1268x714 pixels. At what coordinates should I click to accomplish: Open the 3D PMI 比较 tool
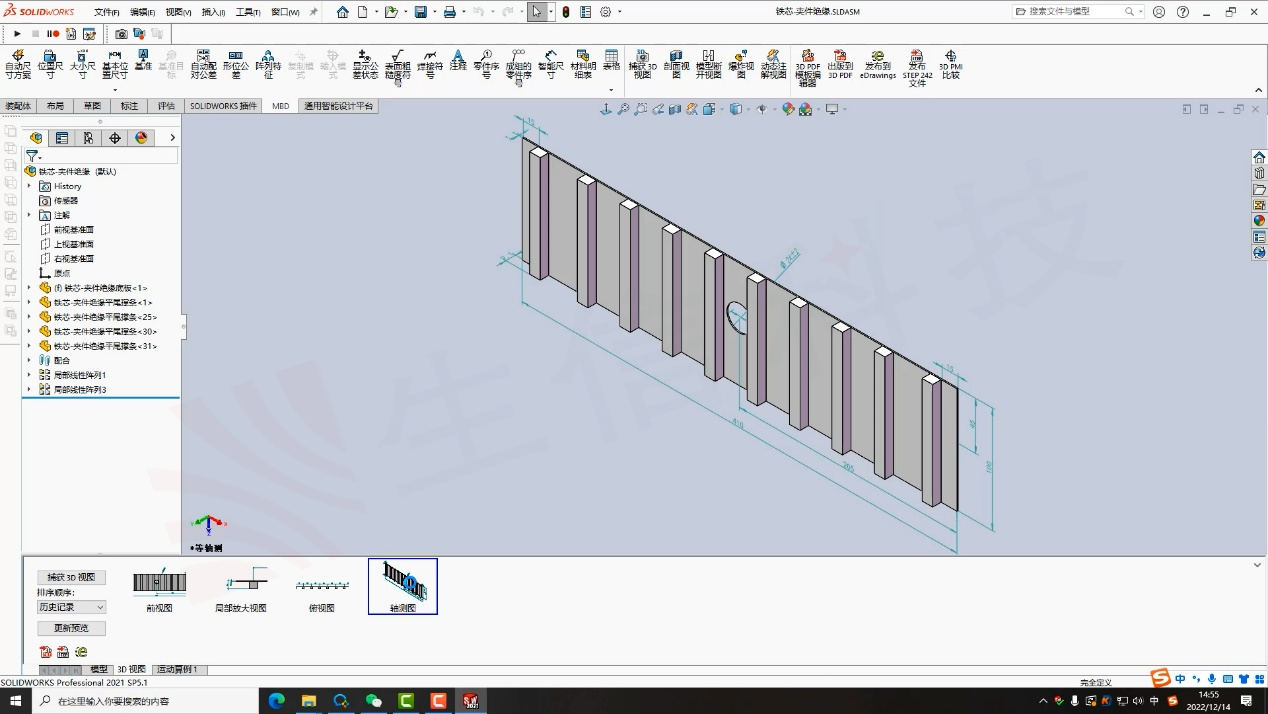click(950, 64)
